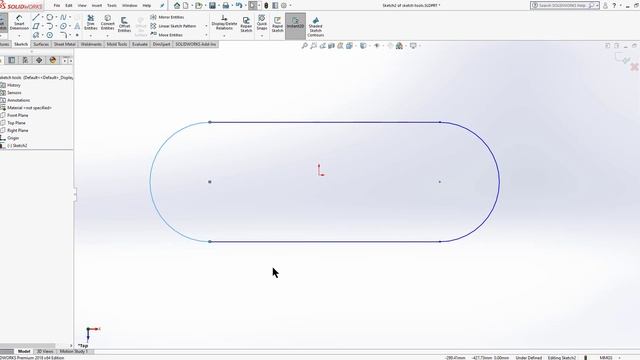Select the Sketch Fillet tool
The image size is (640, 360).
click(63, 35)
